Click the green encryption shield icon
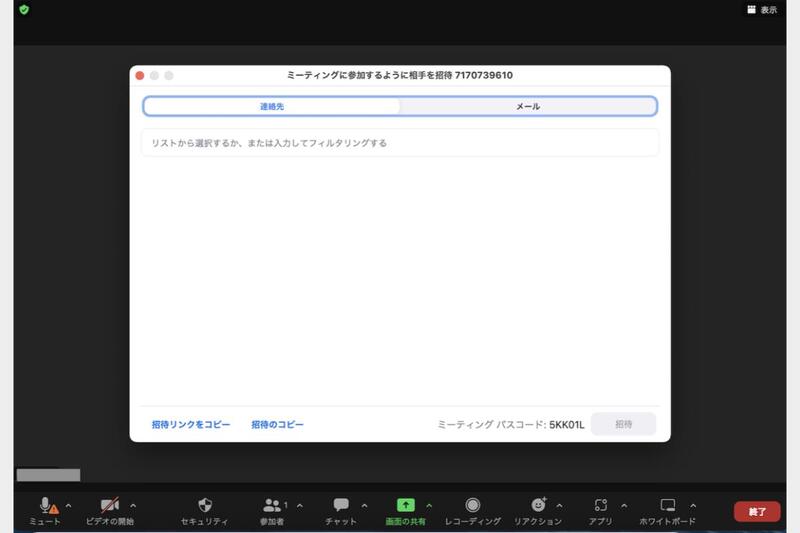The height and width of the screenshot is (533, 800). (24, 10)
